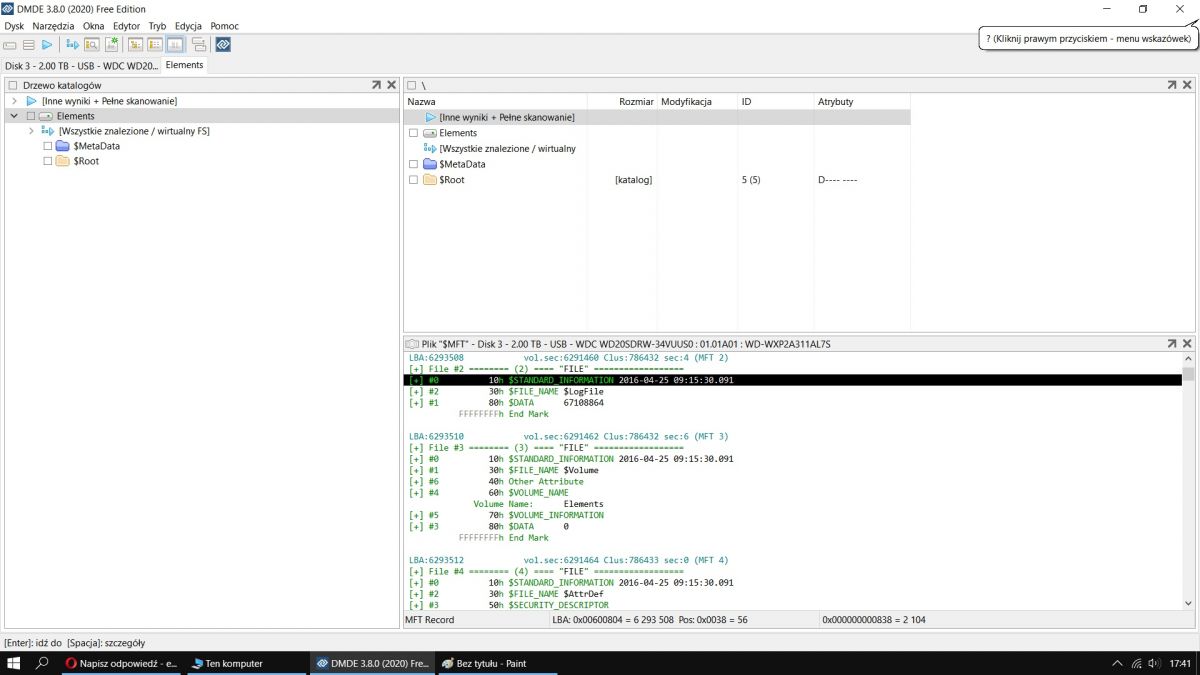The height and width of the screenshot is (675, 1200).
Task: Click the $MetaData folder icon in tree
Action: (x=62, y=146)
